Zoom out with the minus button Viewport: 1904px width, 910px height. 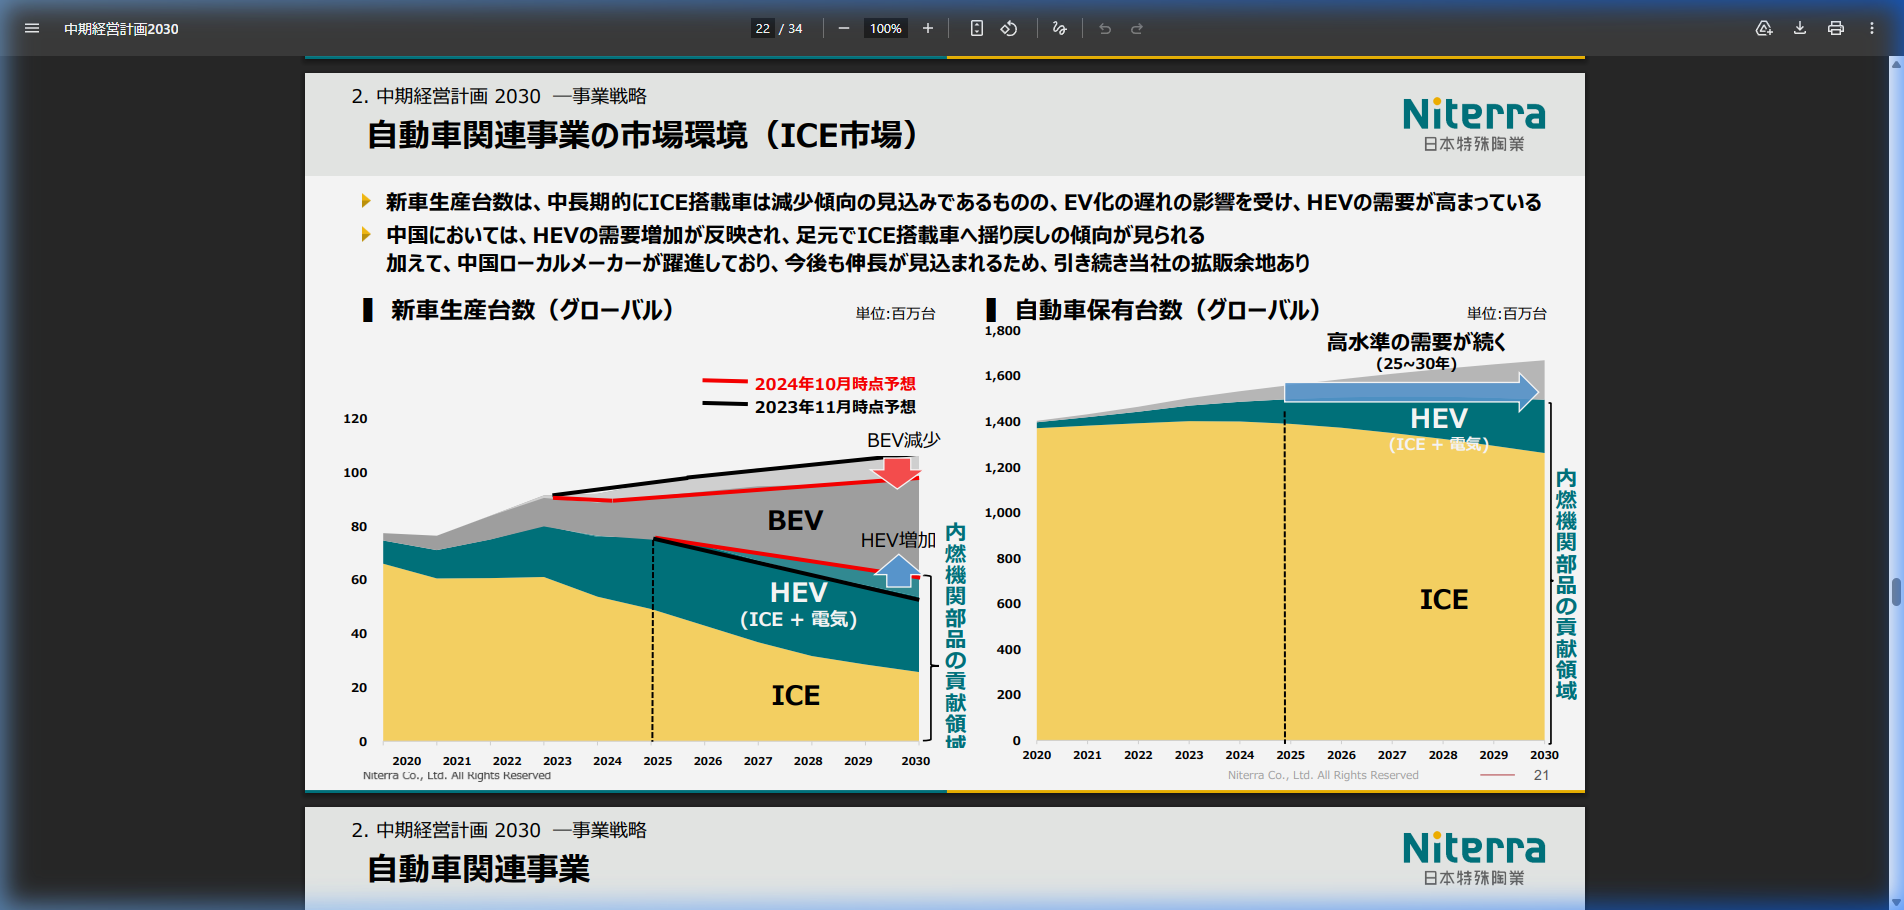pos(843,28)
